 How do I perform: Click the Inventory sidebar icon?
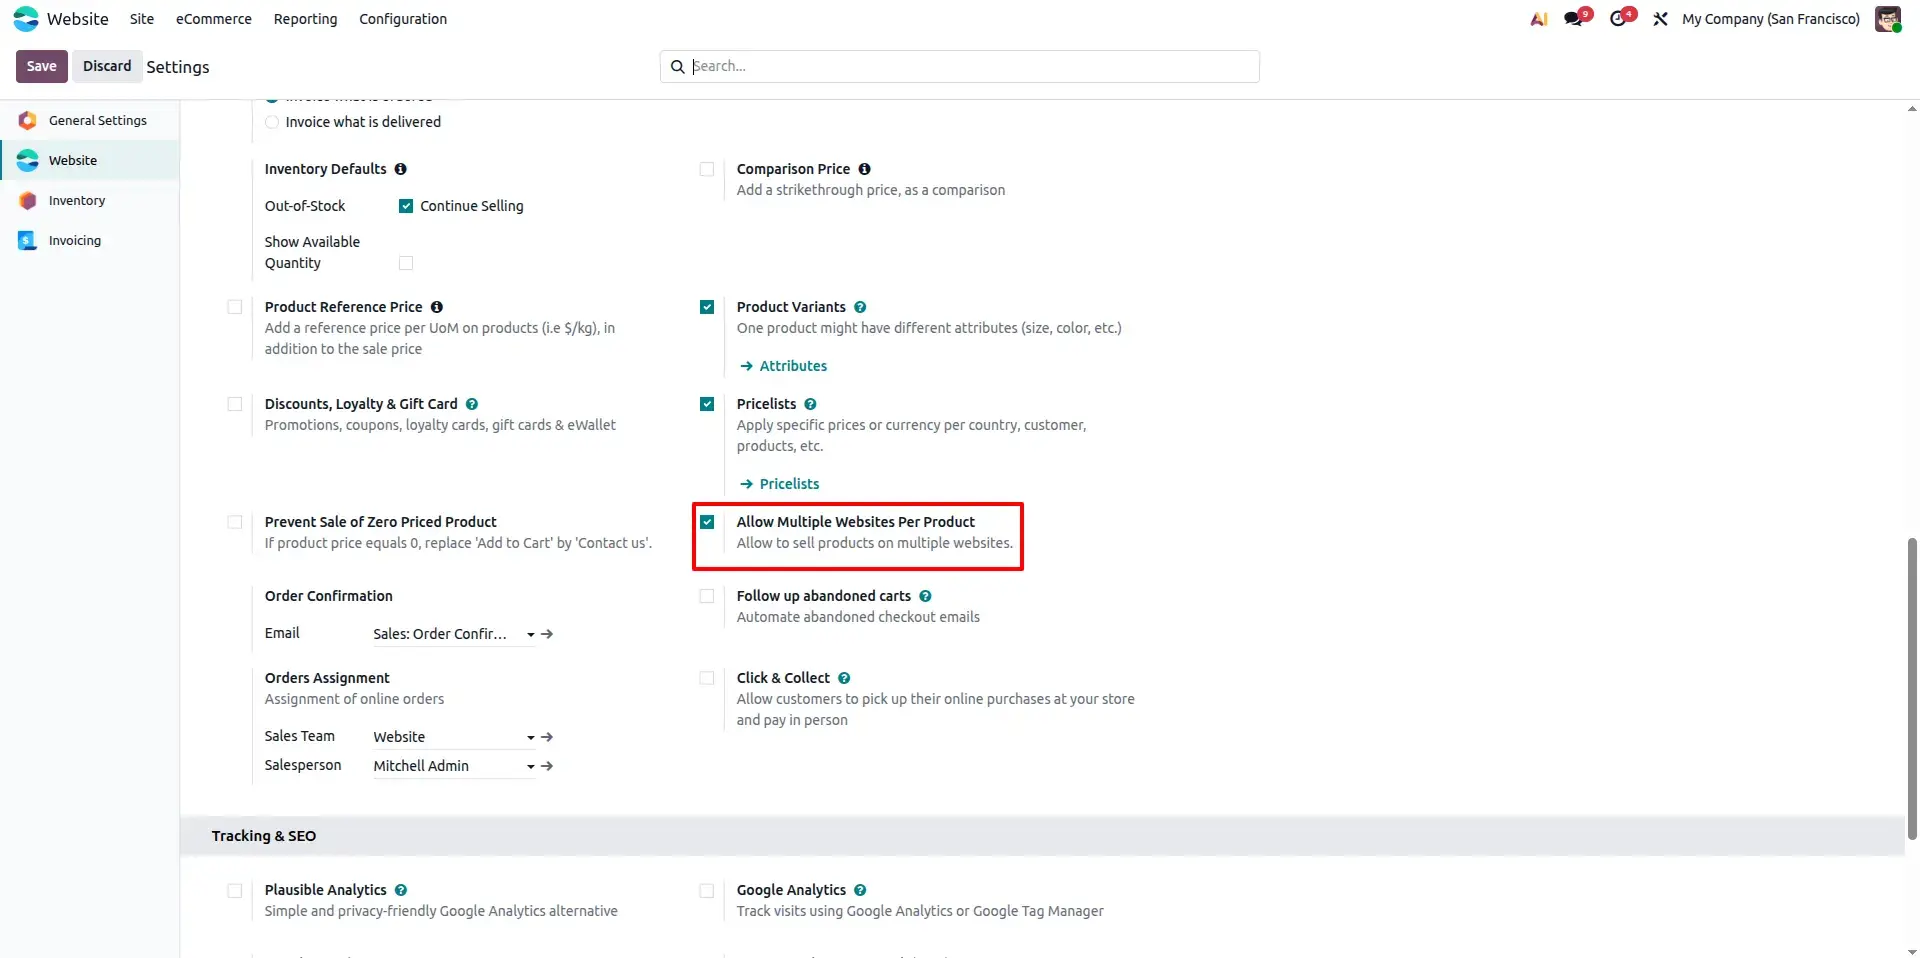[28, 200]
